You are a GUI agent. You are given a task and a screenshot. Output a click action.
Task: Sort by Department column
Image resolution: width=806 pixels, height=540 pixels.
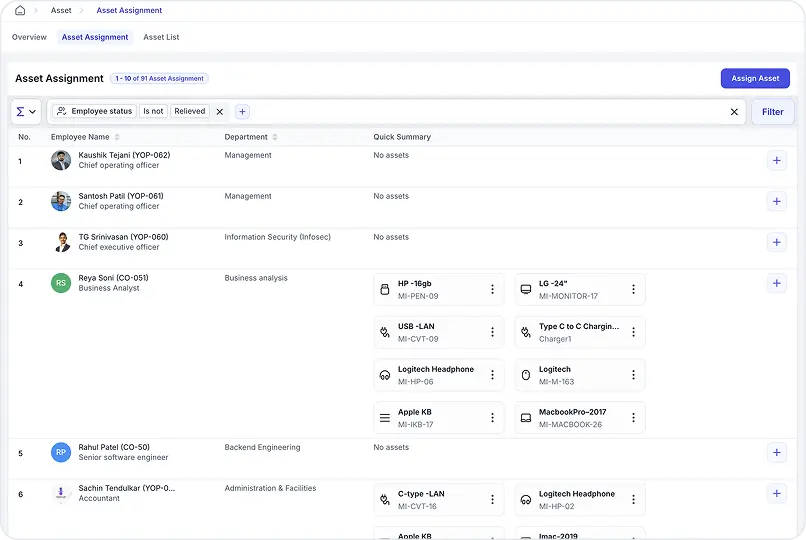click(275, 137)
